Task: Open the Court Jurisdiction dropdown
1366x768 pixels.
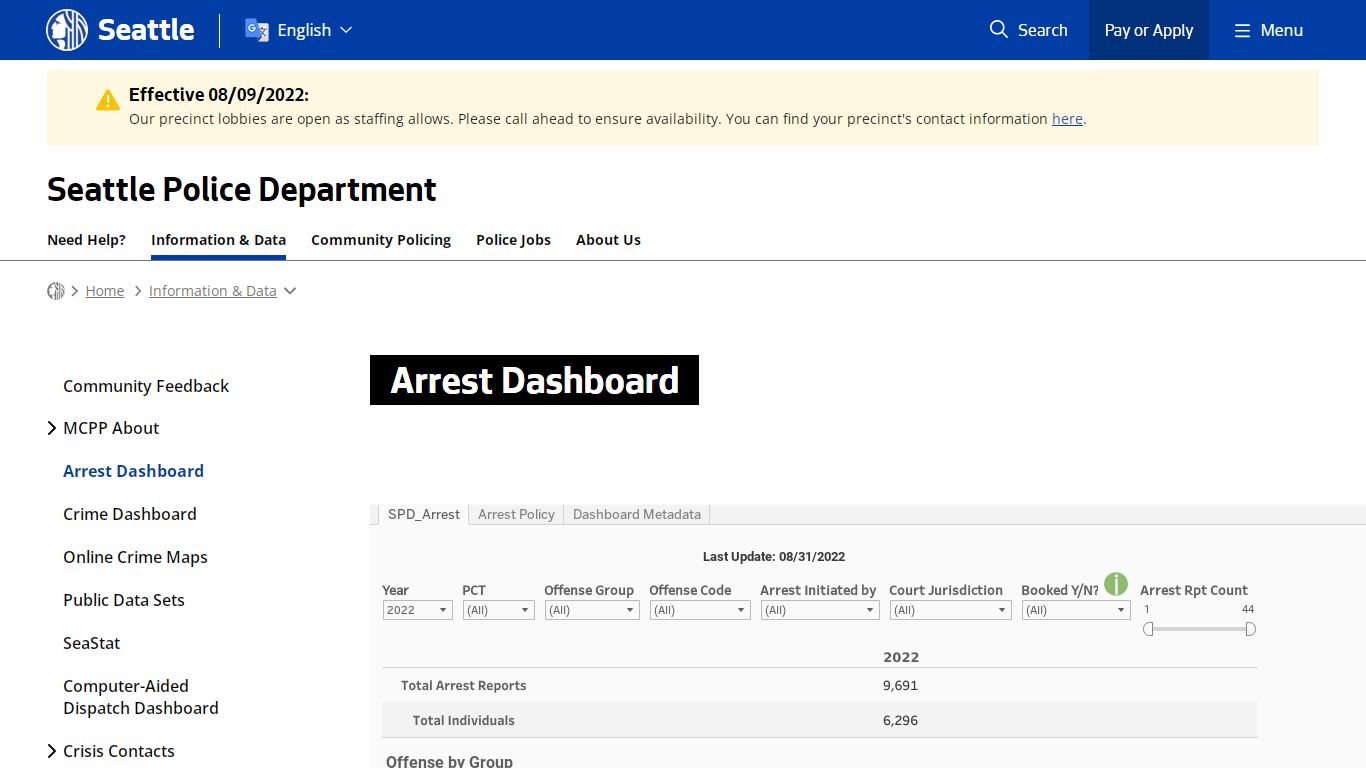Action: click(951, 610)
